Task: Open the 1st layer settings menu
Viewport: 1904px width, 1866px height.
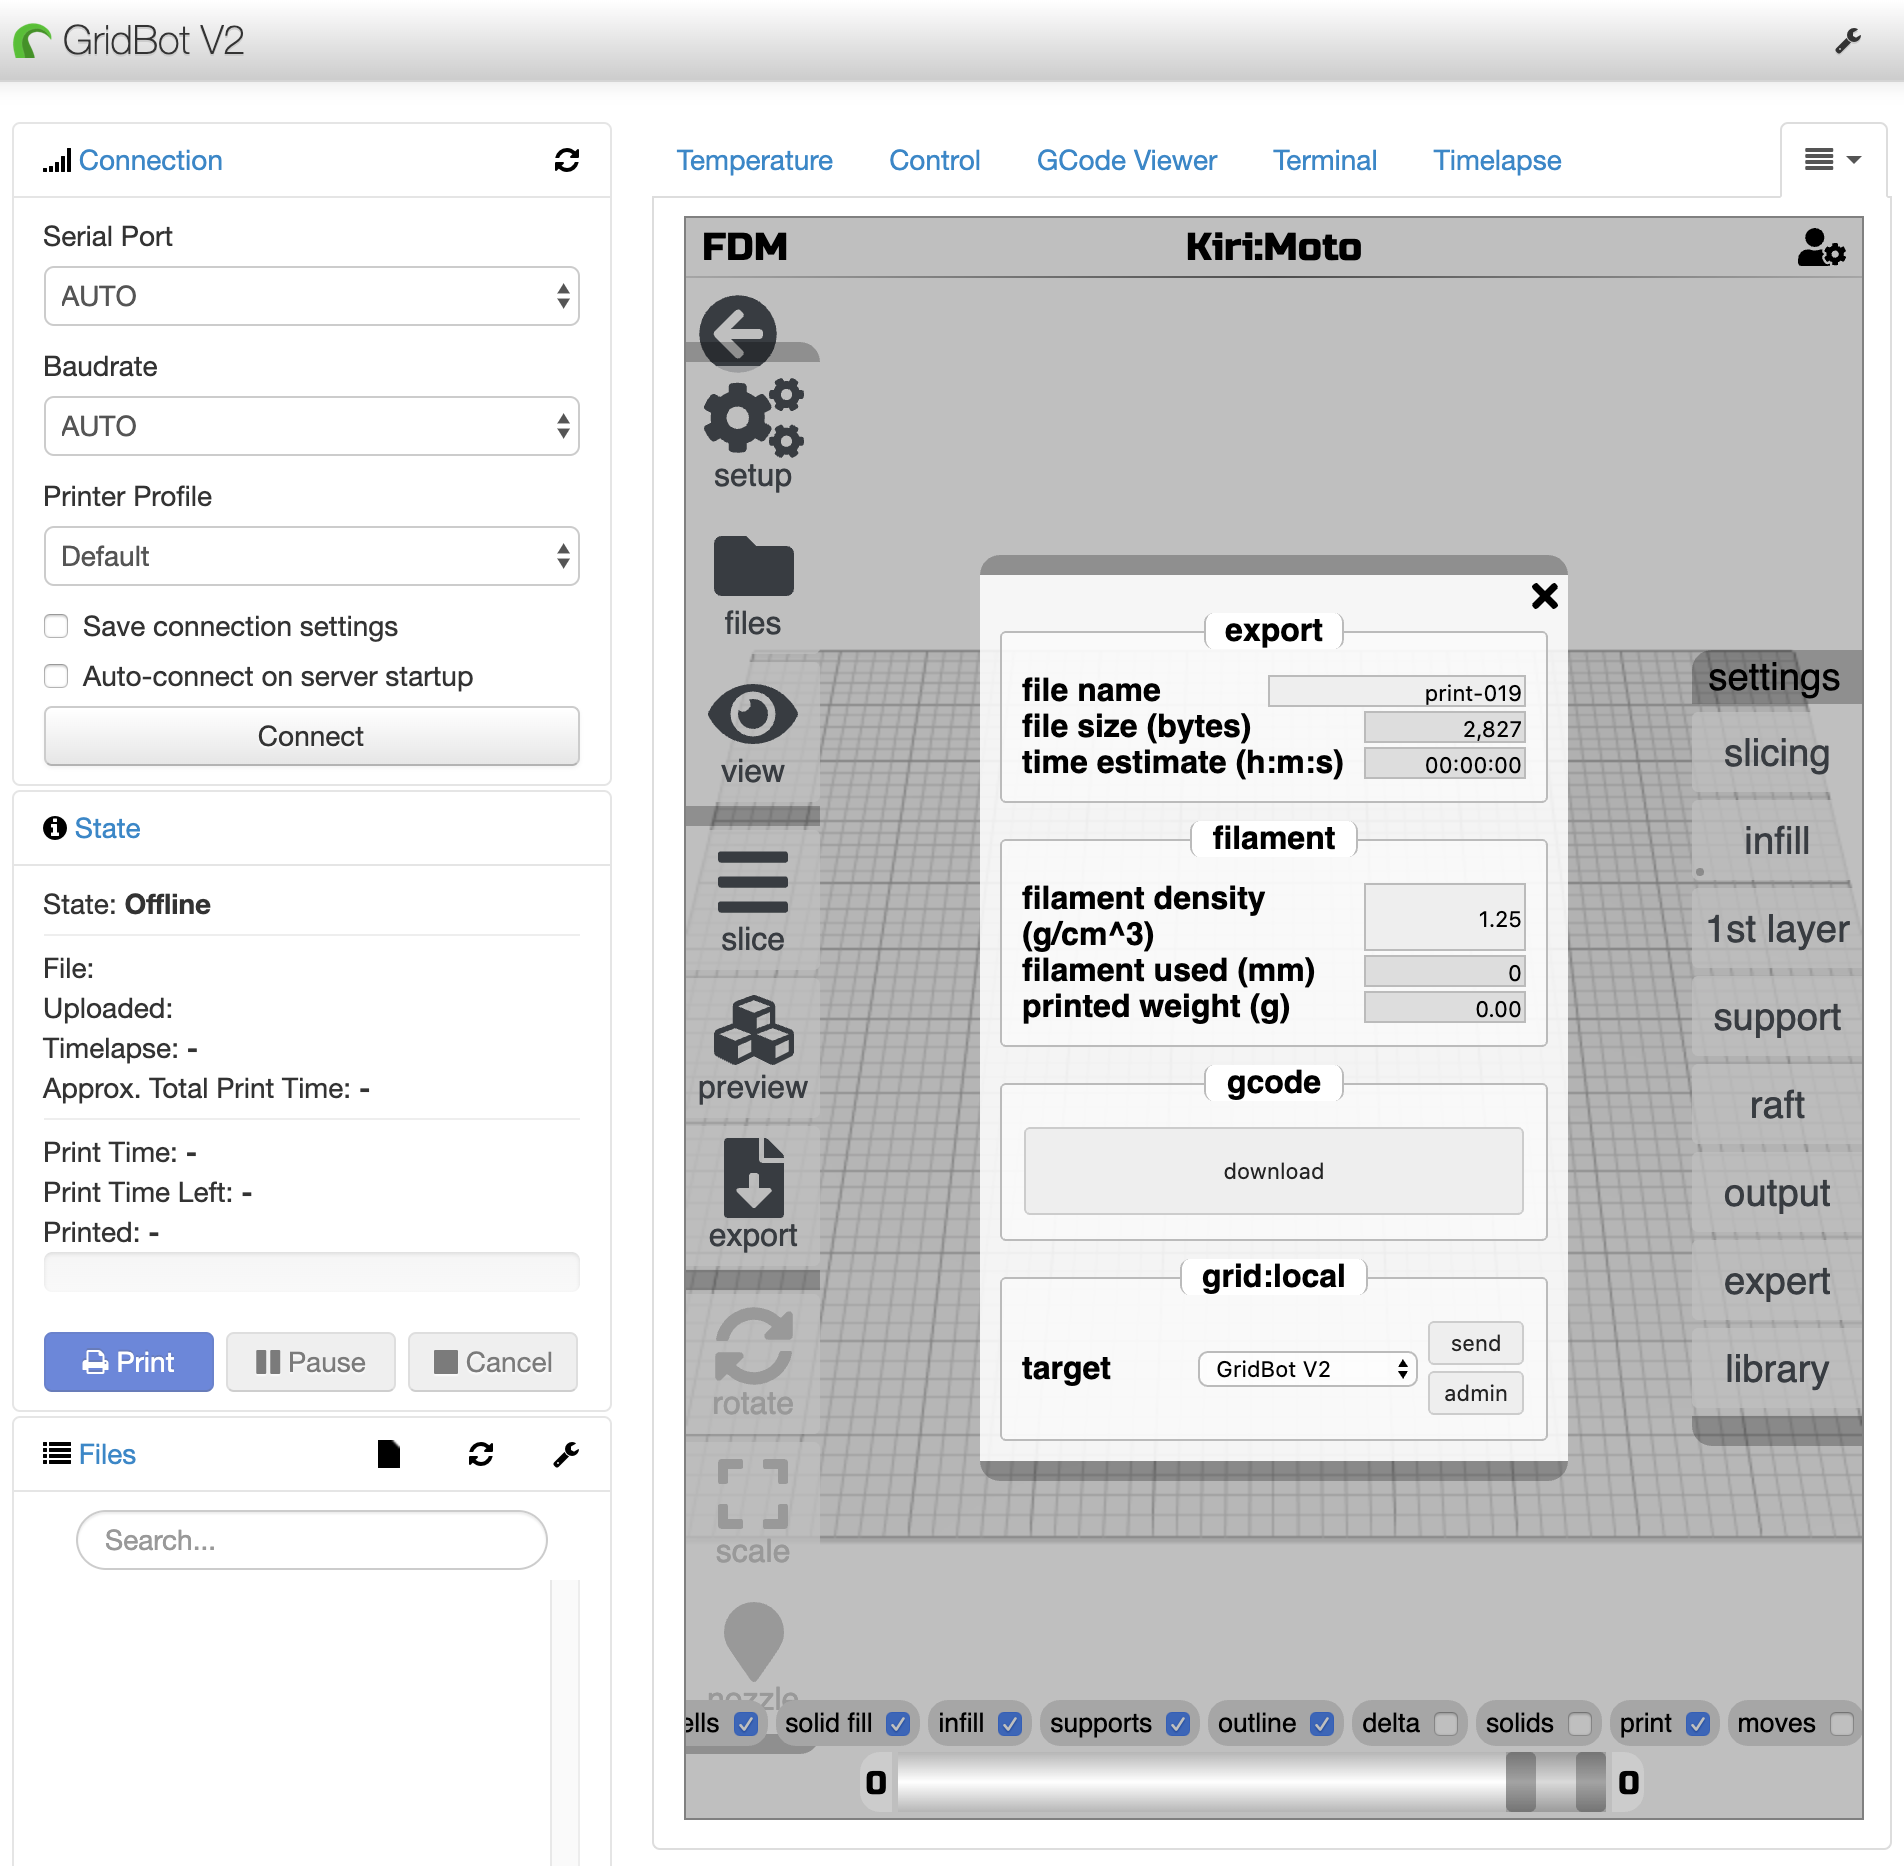Action: click(x=1777, y=929)
